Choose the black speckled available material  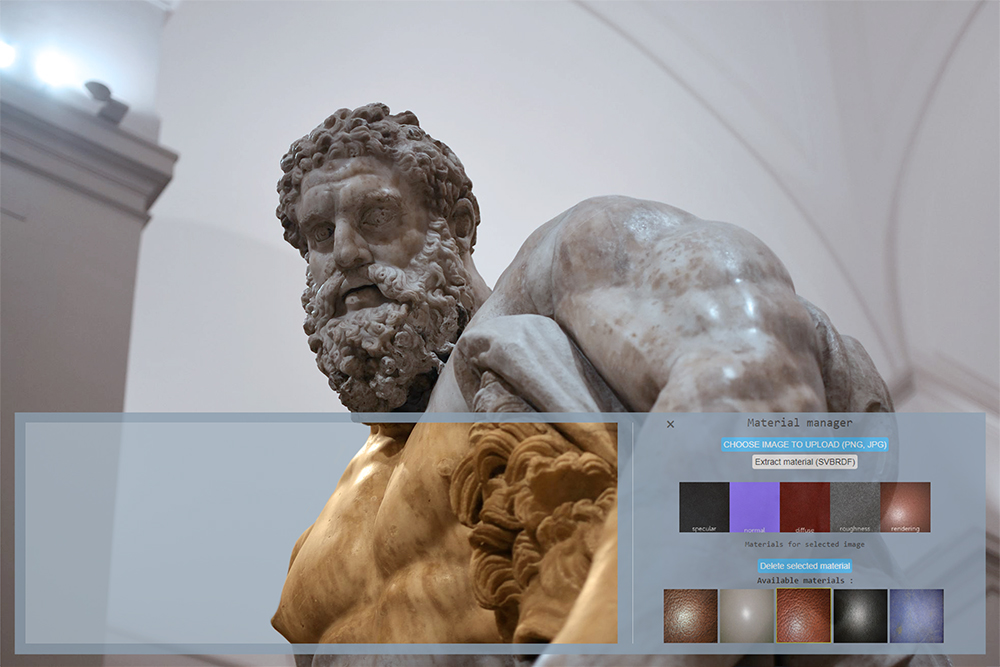(860, 615)
